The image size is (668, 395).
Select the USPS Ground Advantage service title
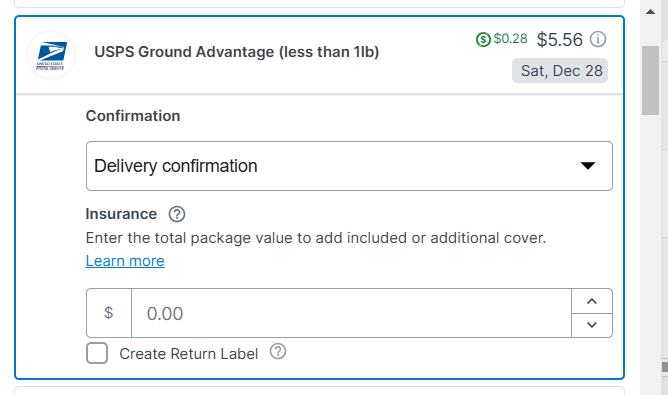237,52
